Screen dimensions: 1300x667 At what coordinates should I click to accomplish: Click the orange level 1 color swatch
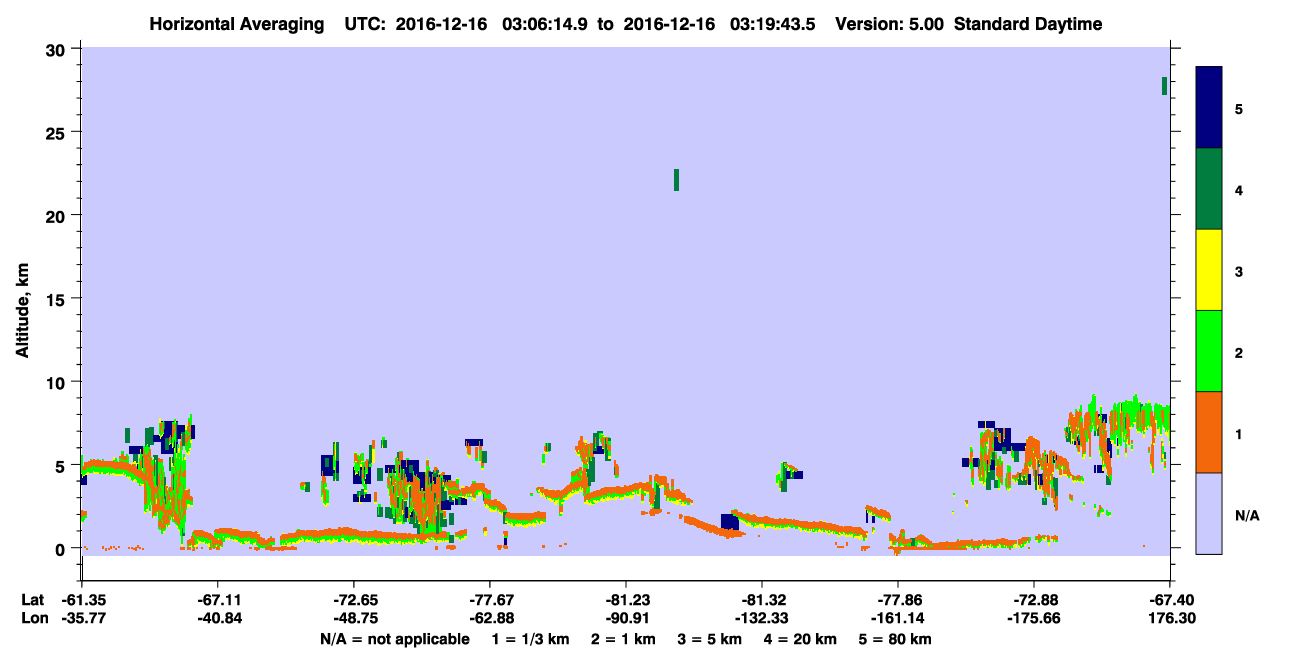(x=1209, y=432)
